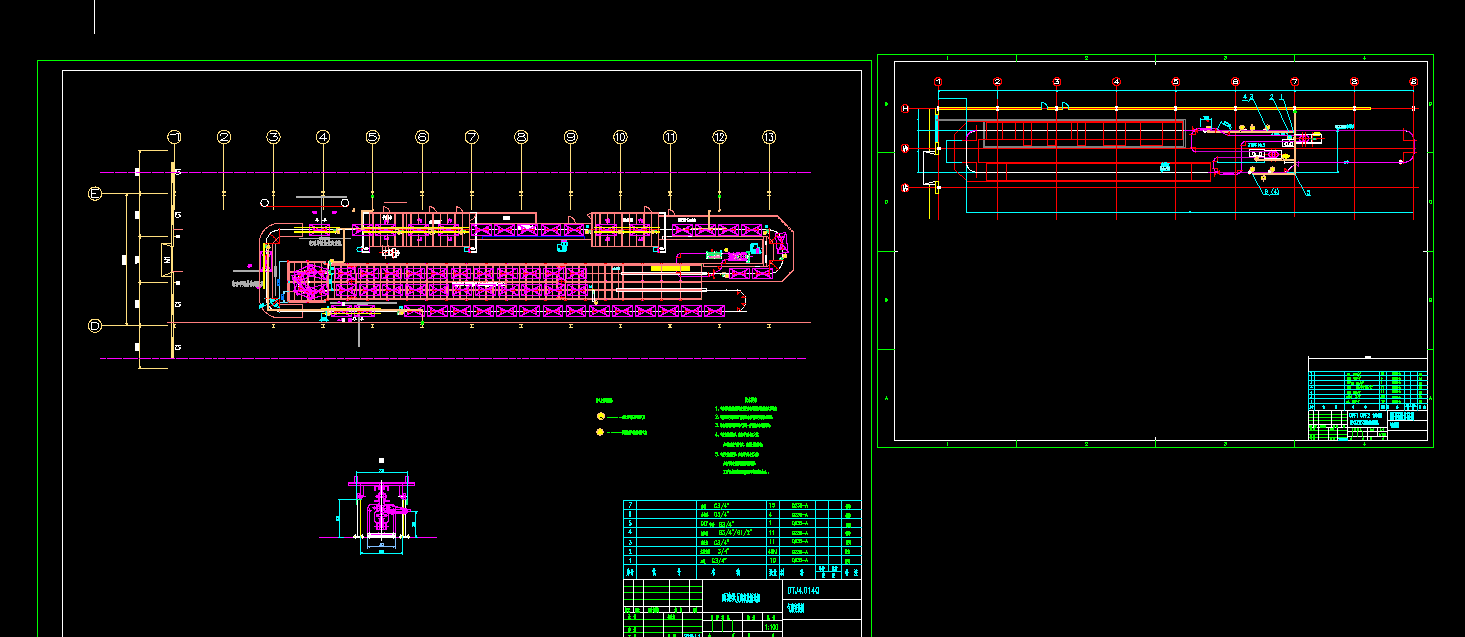Image resolution: width=1465 pixels, height=637 pixels.
Task: Select the green numbered notes block
Action: 747,435
